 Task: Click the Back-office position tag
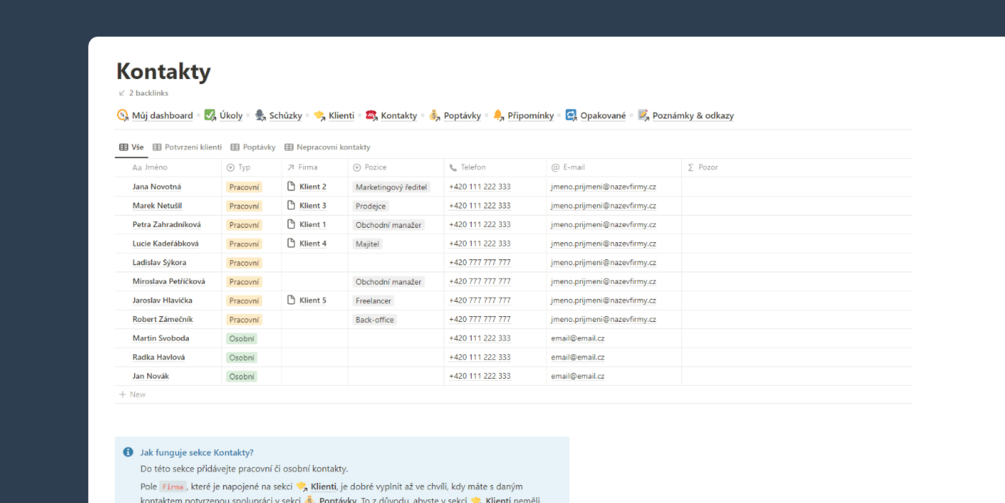pos(374,319)
